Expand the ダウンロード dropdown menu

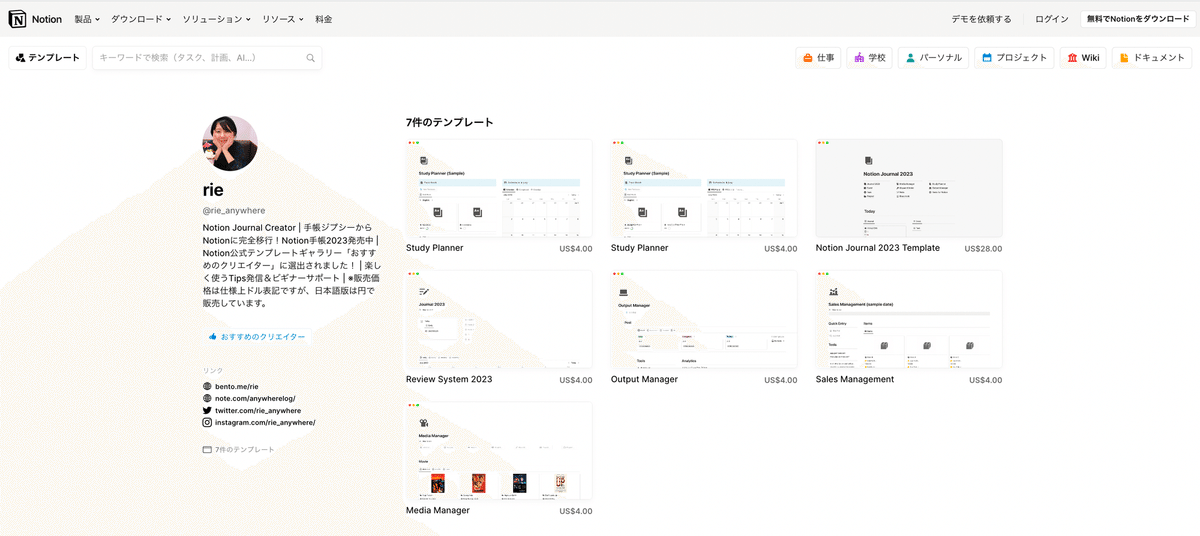pos(141,19)
